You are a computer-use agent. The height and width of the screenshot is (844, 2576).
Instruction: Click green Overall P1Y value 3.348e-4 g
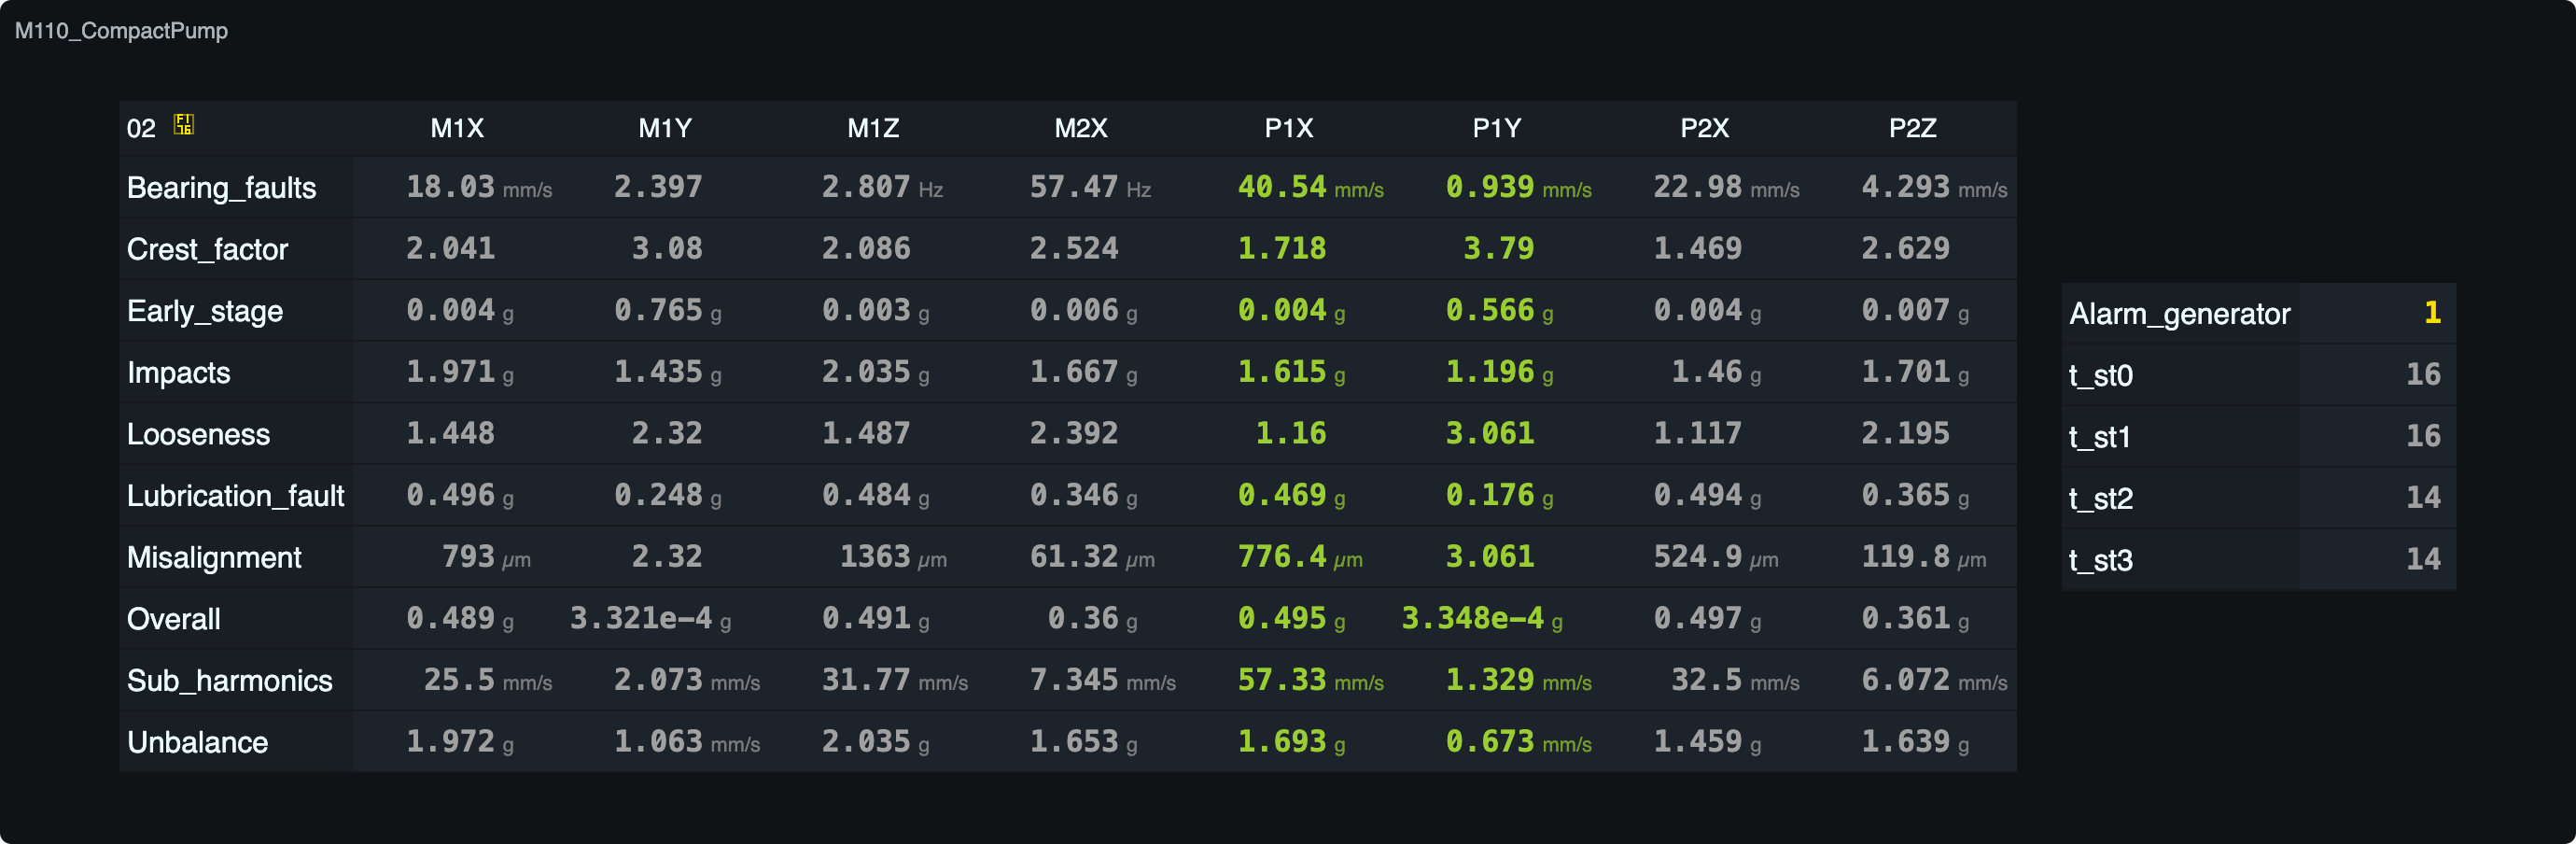tap(1483, 619)
